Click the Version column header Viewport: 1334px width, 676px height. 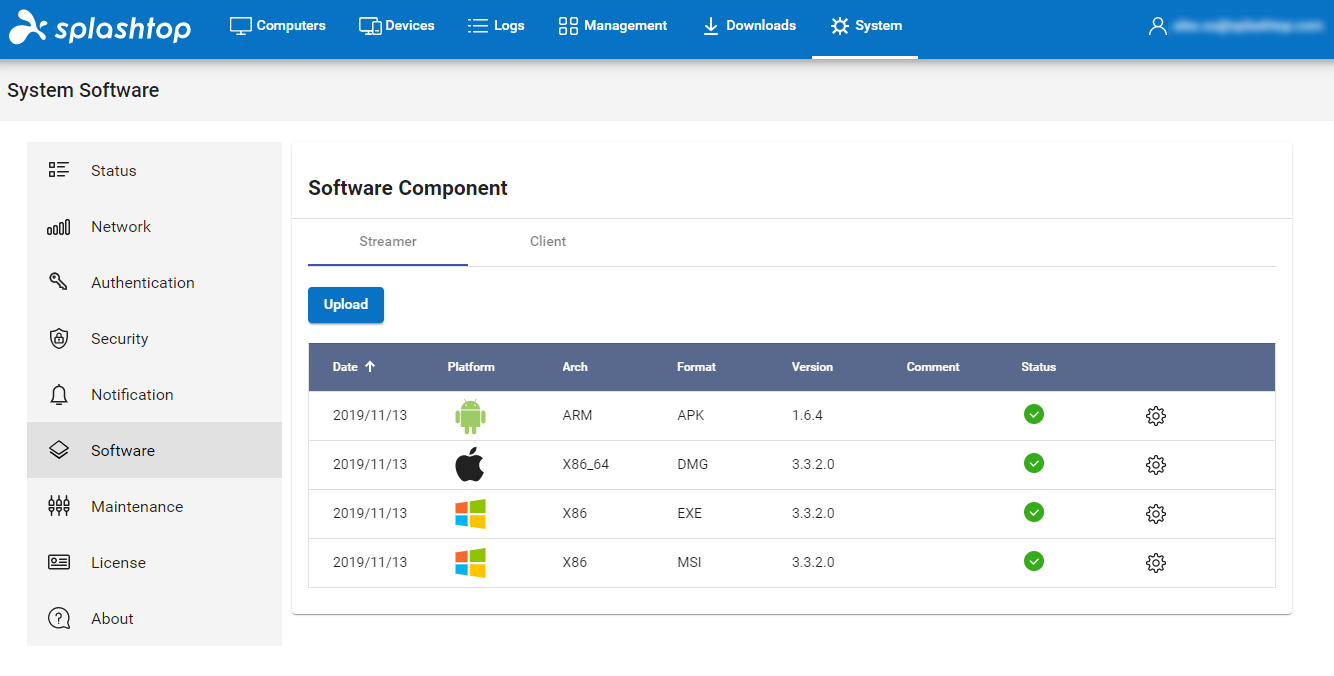click(812, 367)
